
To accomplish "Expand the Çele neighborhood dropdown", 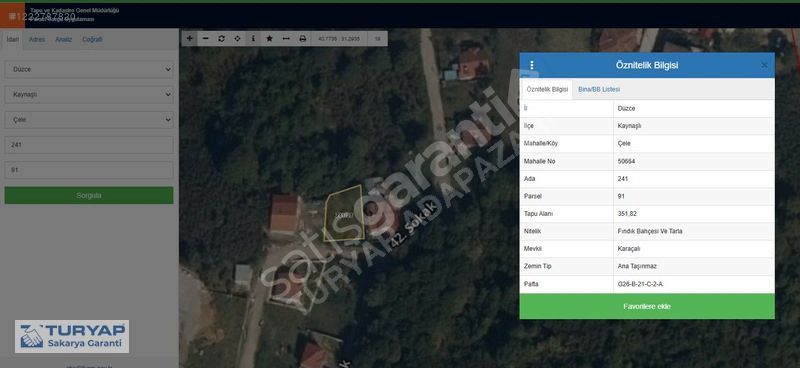I will tap(89, 120).
